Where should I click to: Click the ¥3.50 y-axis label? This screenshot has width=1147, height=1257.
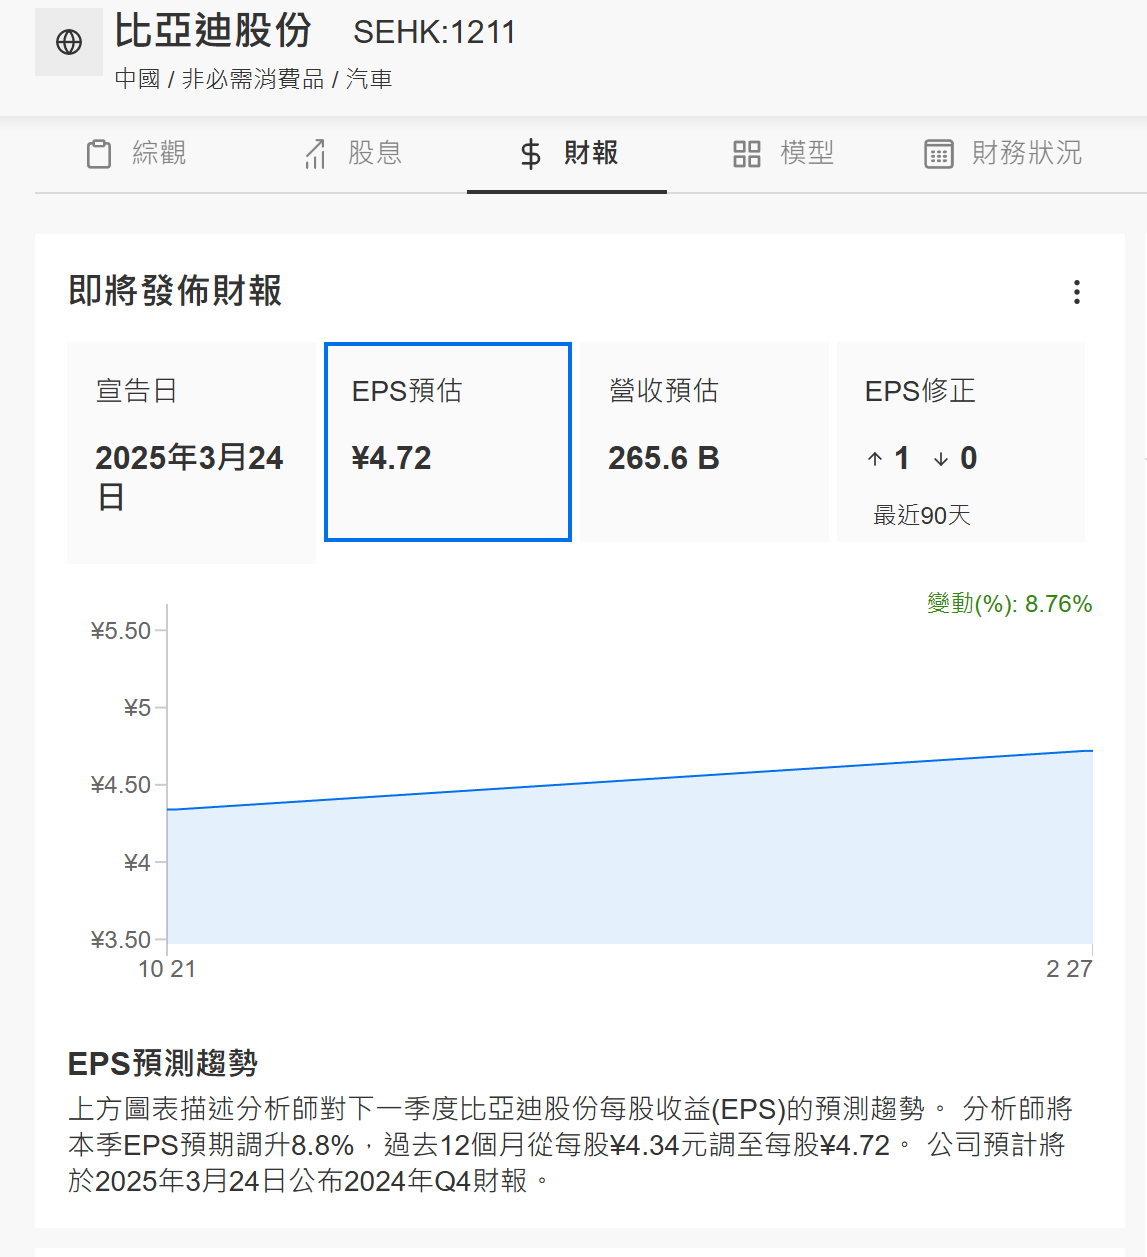(x=121, y=939)
